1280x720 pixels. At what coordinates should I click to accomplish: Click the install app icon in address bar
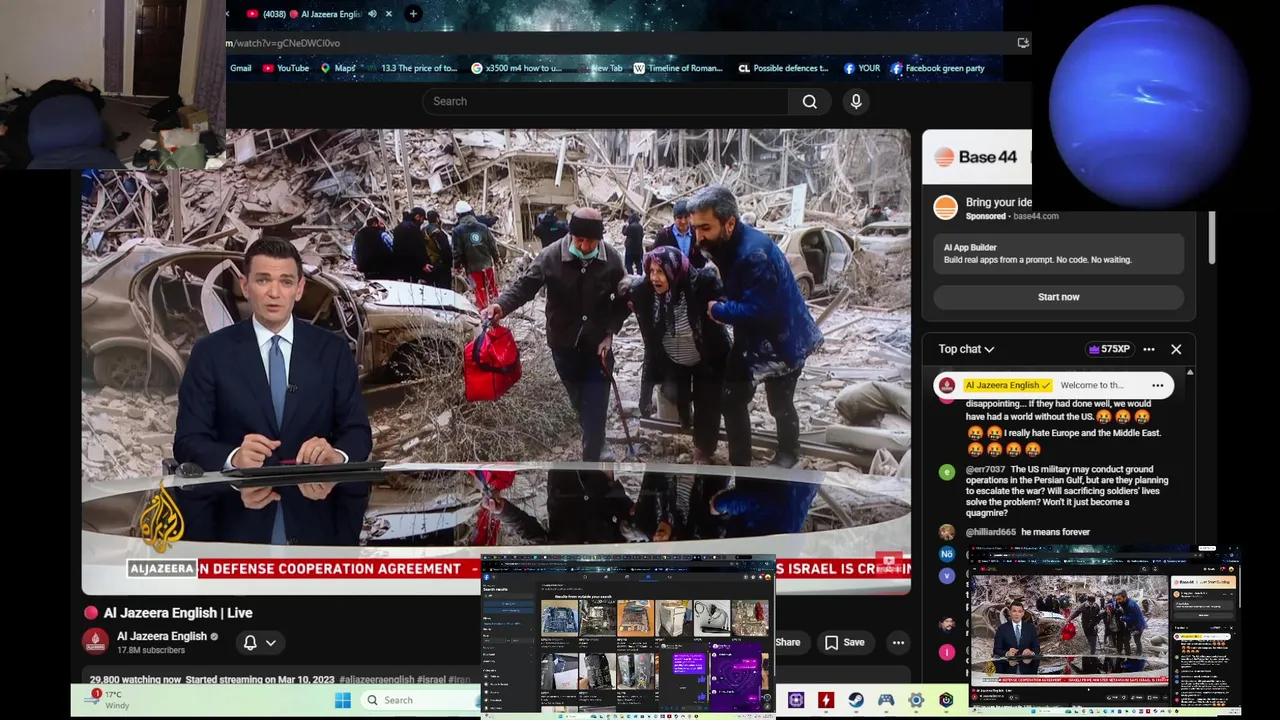click(x=1022, y=43)
